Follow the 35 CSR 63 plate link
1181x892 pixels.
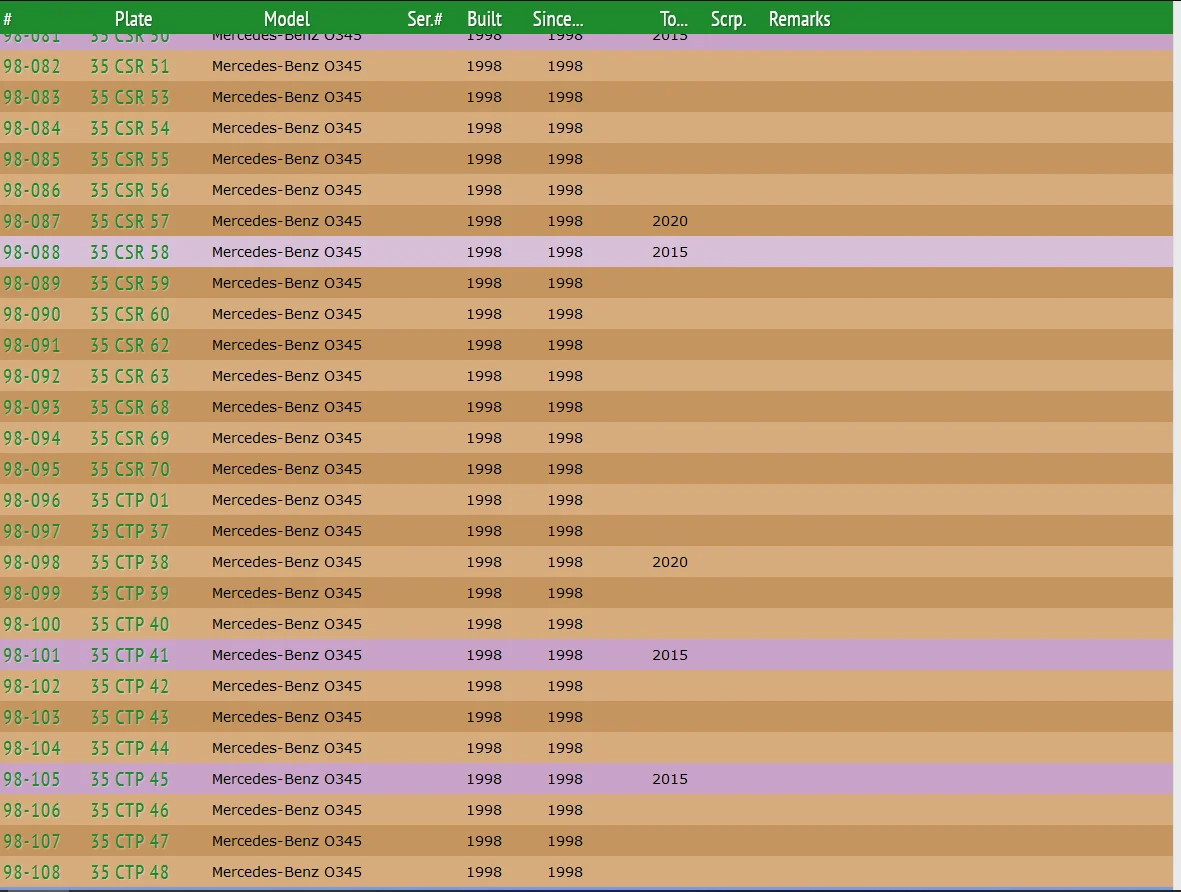click(130, 377)
